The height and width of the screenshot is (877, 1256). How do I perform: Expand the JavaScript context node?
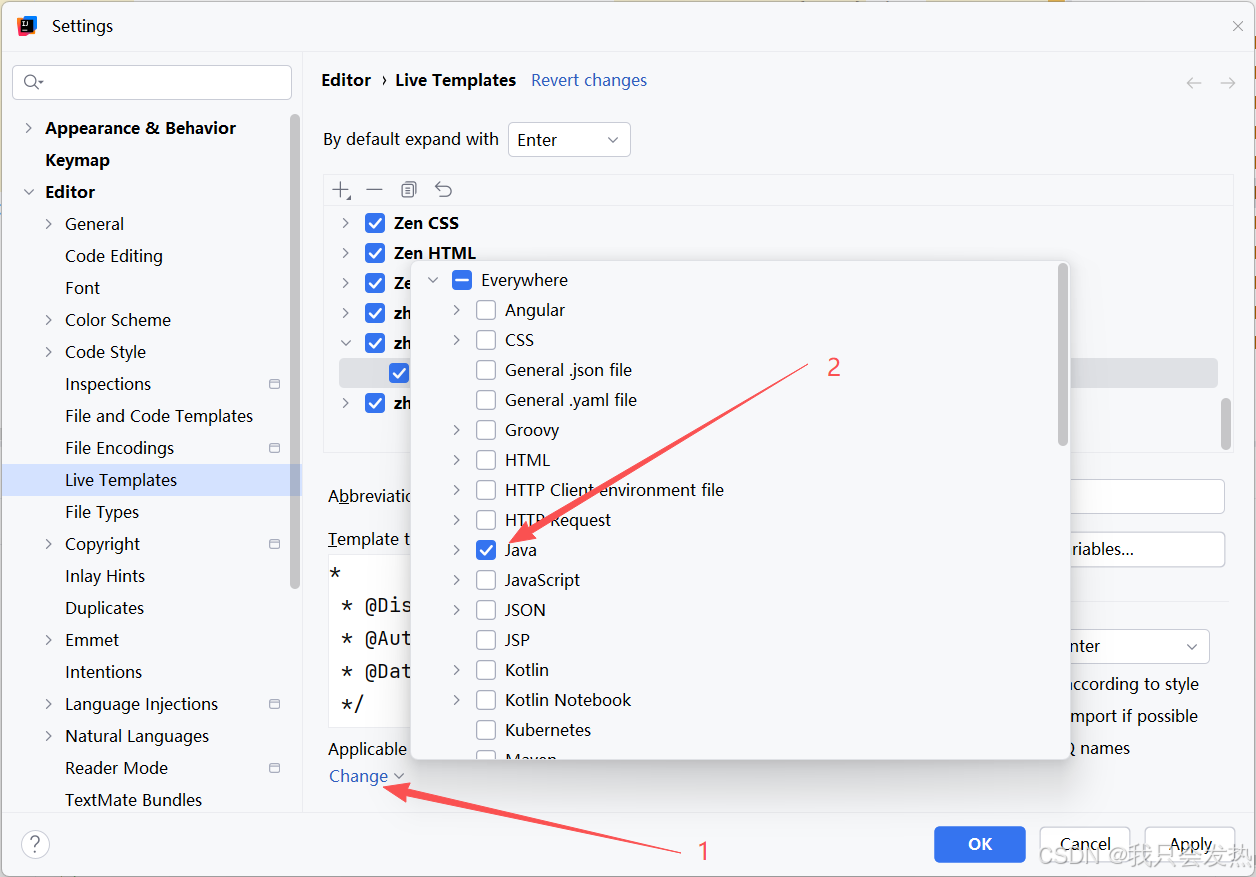pyautogui.click(x=457, y=580)
